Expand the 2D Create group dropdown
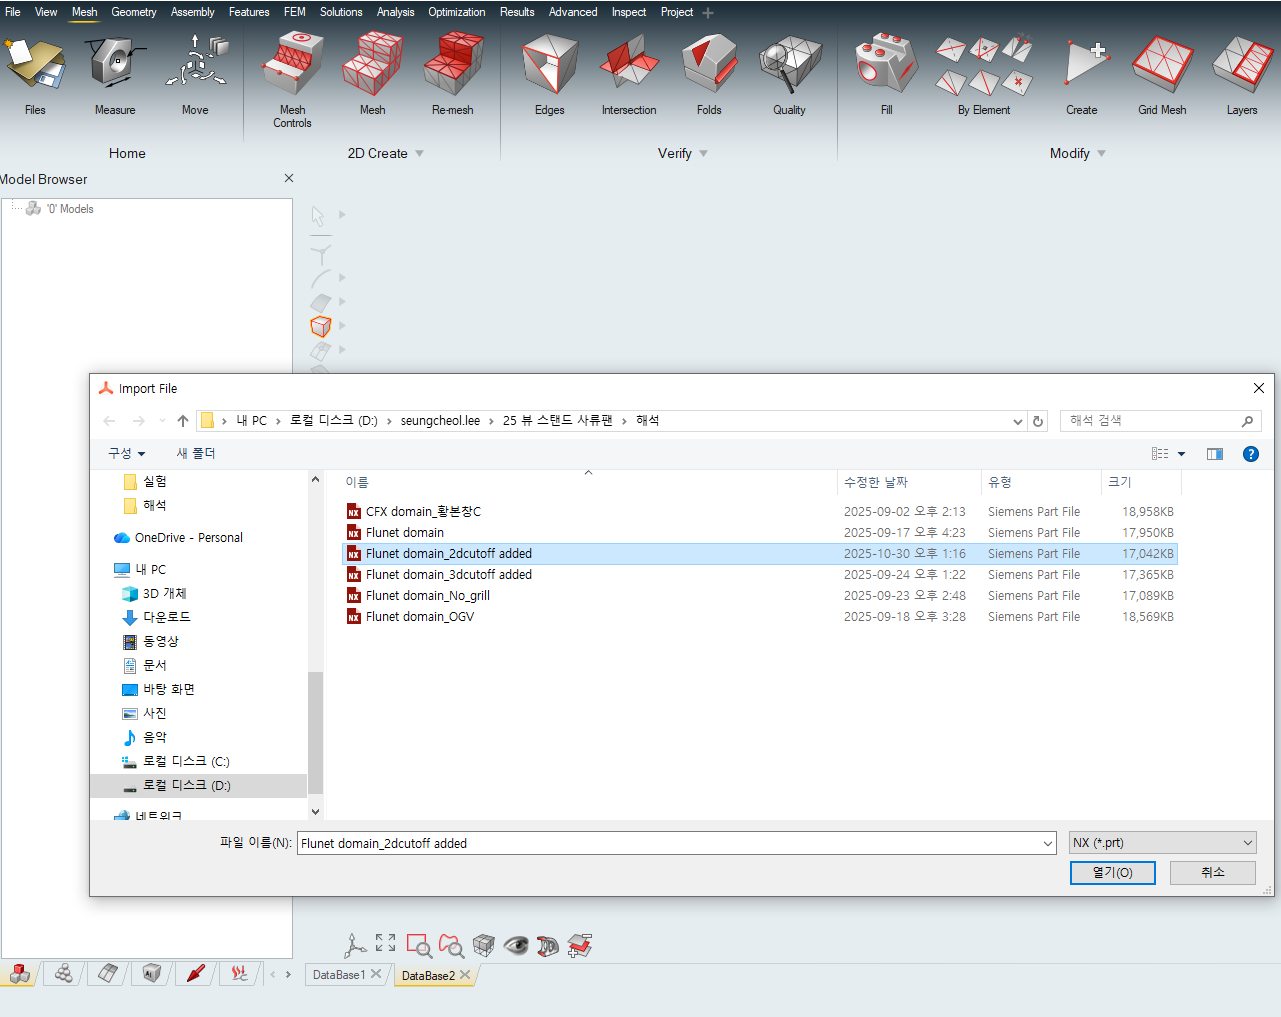This screenshot has height=1017, width=1281. pyautogui.click(x=420, y=154)
